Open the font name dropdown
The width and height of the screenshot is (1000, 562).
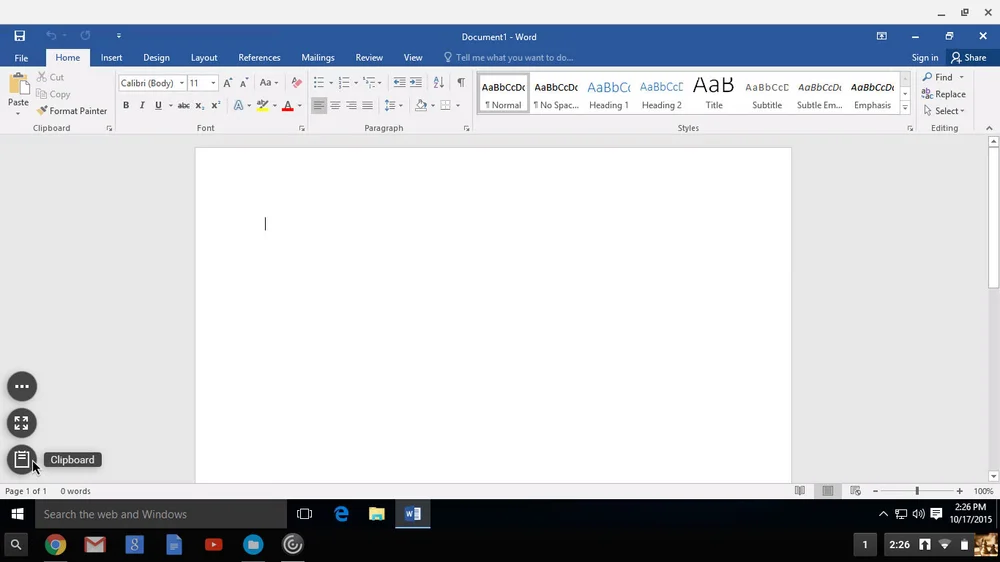182,83
